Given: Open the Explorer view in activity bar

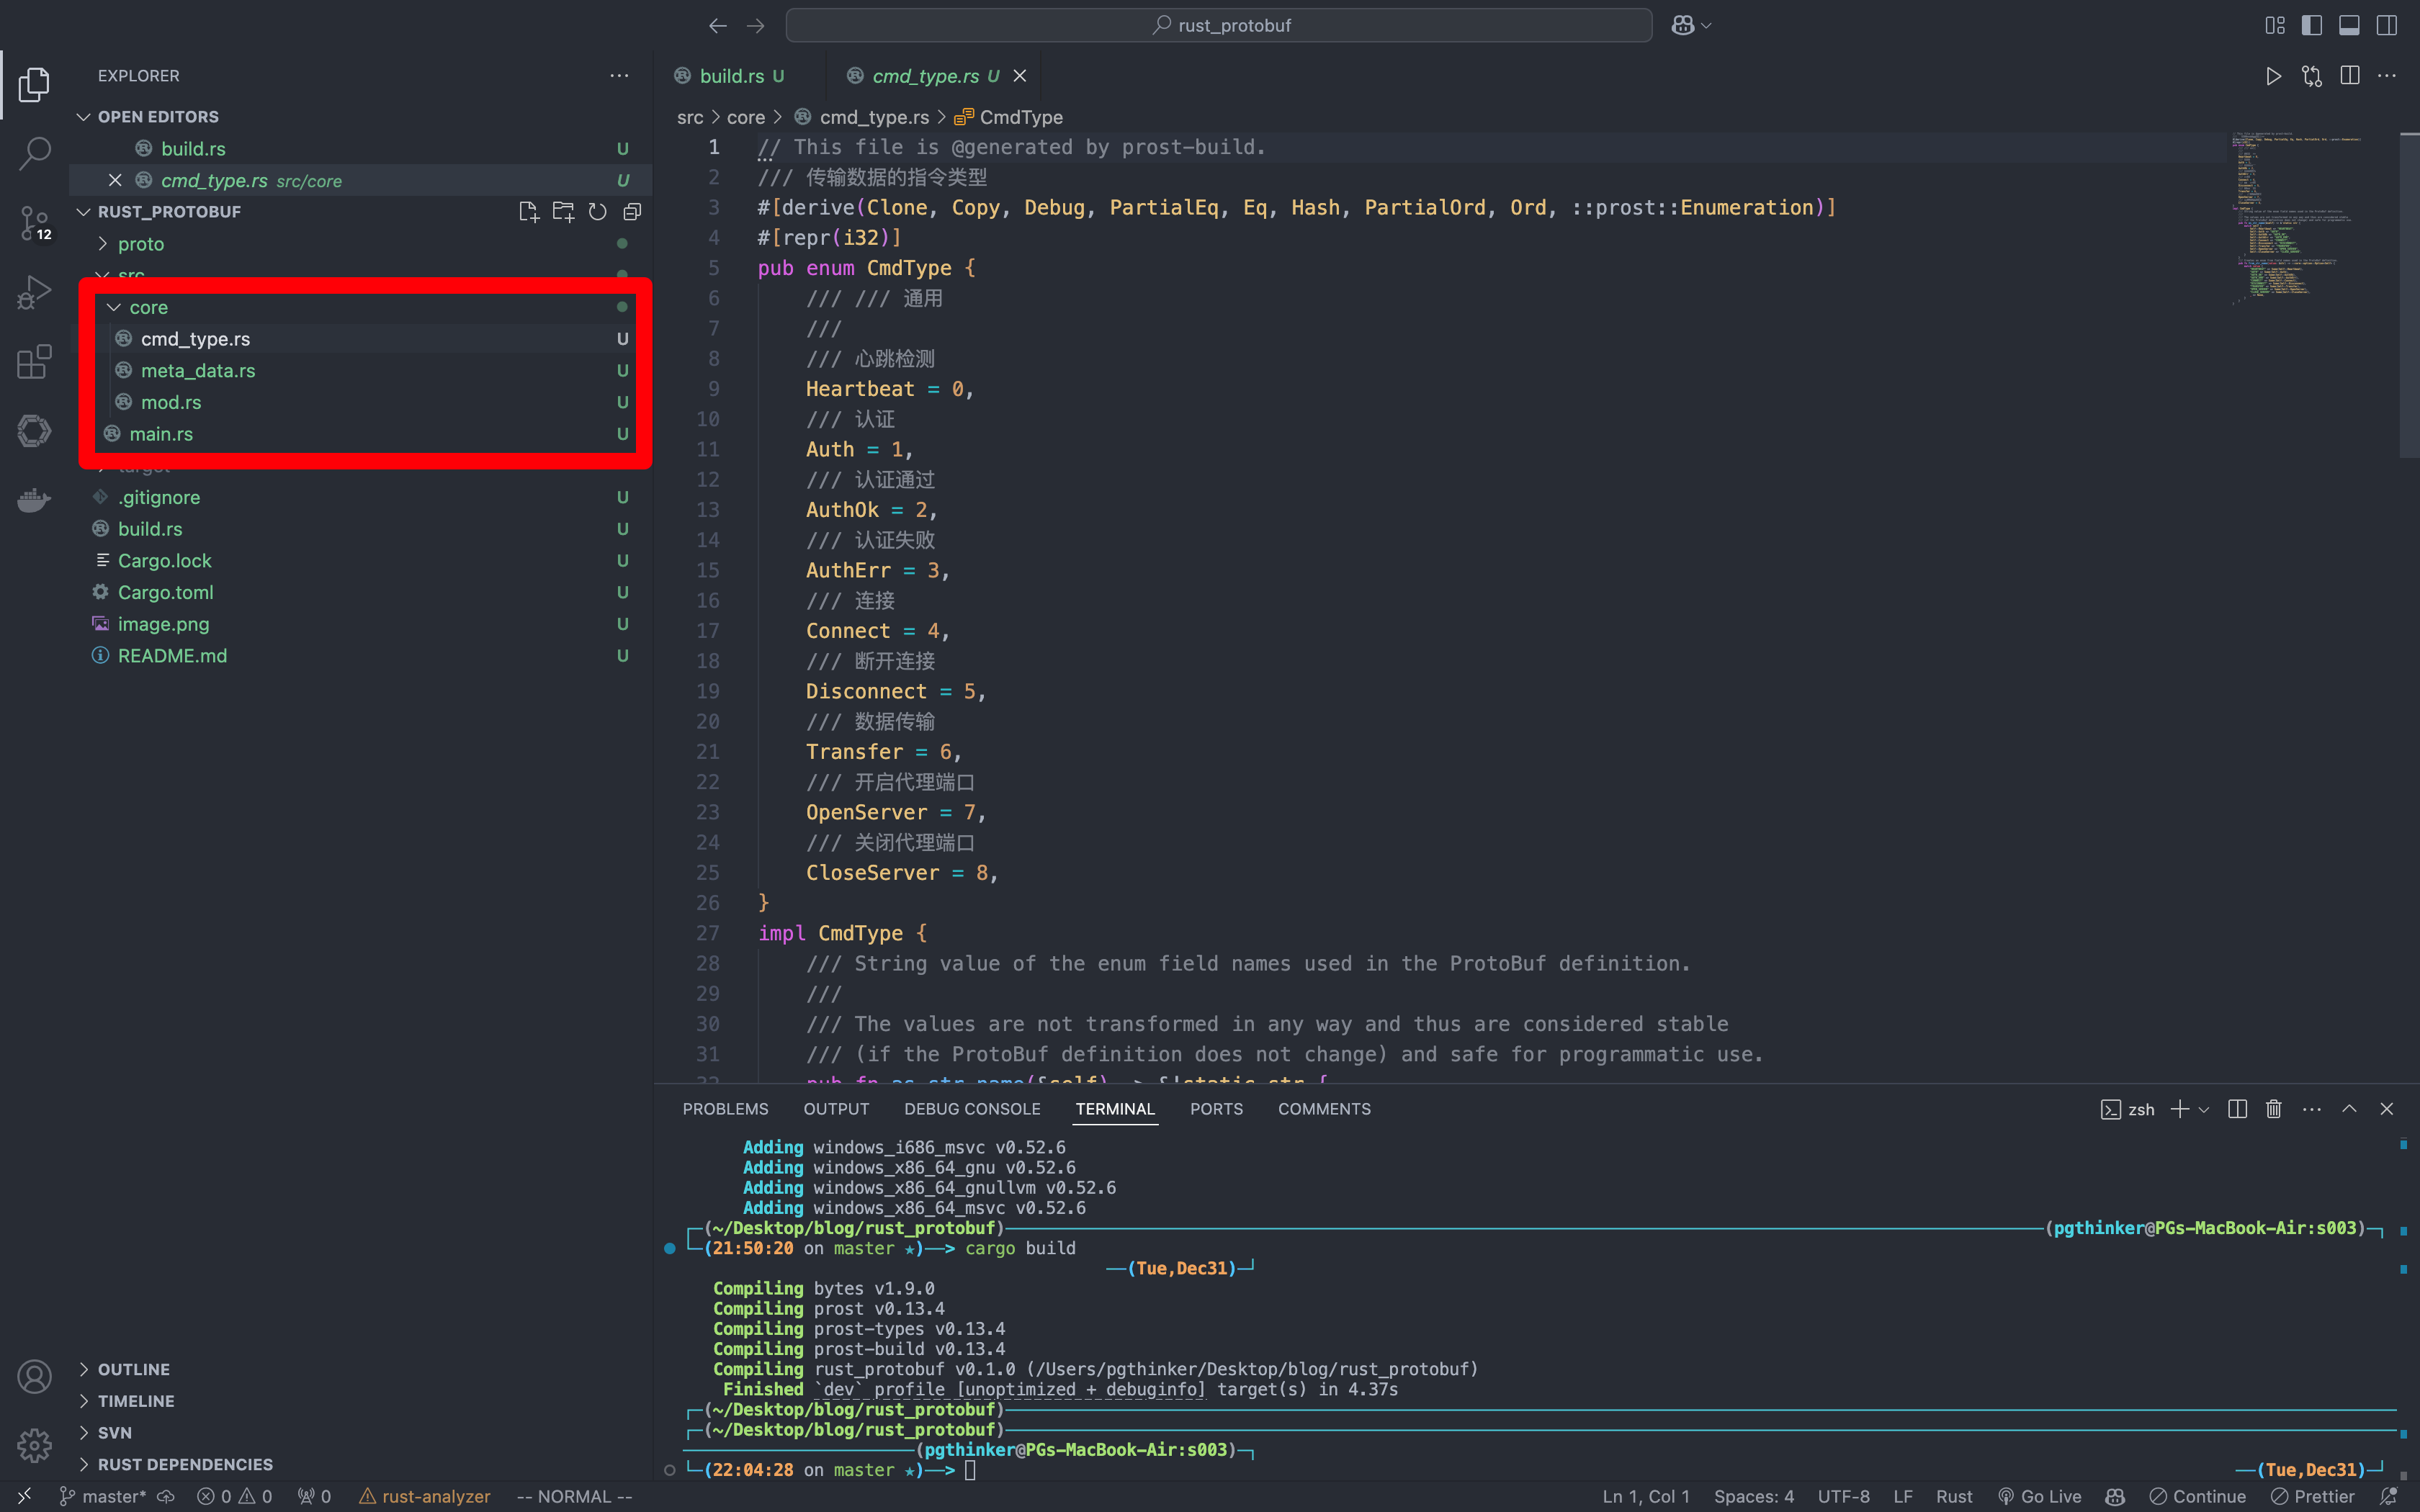Looking at the screenshot, I should (x=34, y=84).
